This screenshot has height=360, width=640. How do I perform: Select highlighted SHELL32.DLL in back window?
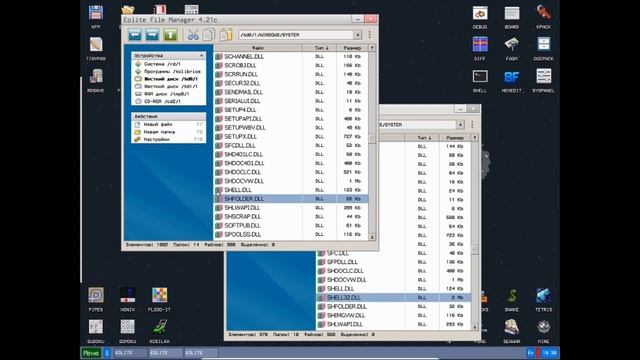[393, 298]
